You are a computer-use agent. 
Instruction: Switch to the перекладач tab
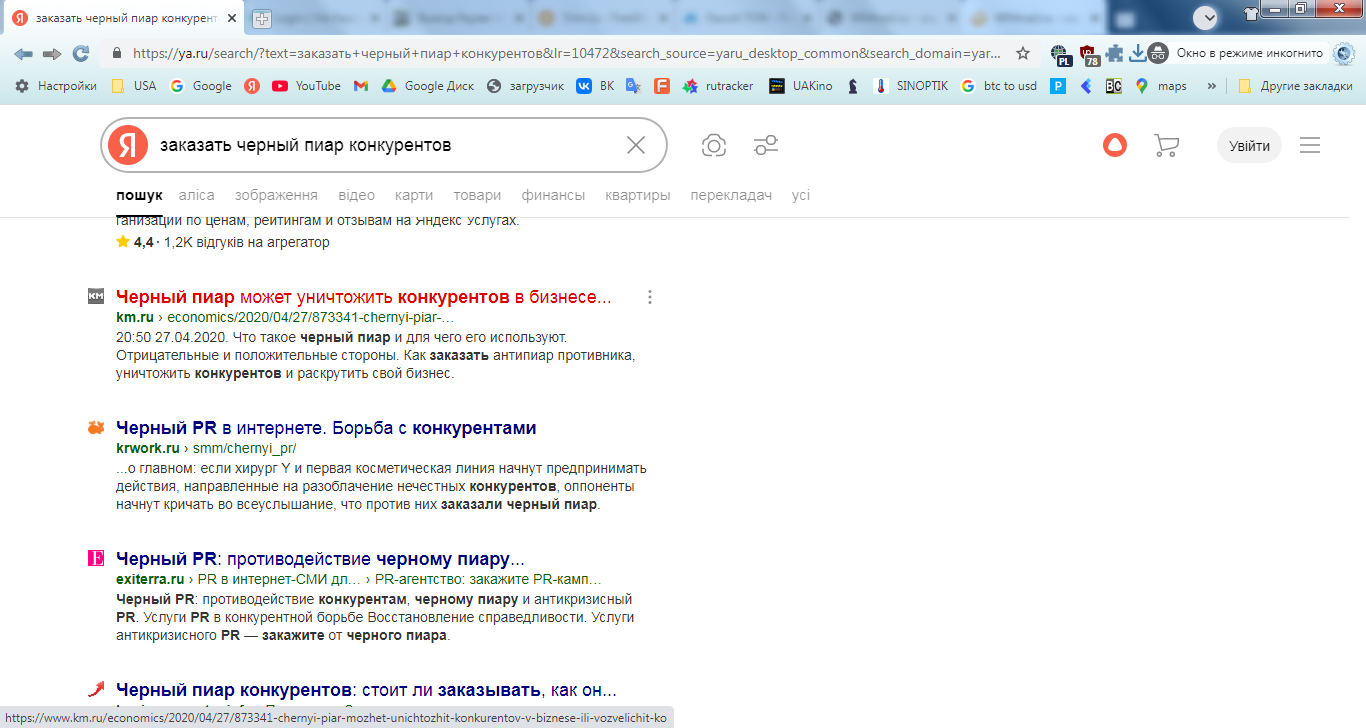(x=731, y=196)
